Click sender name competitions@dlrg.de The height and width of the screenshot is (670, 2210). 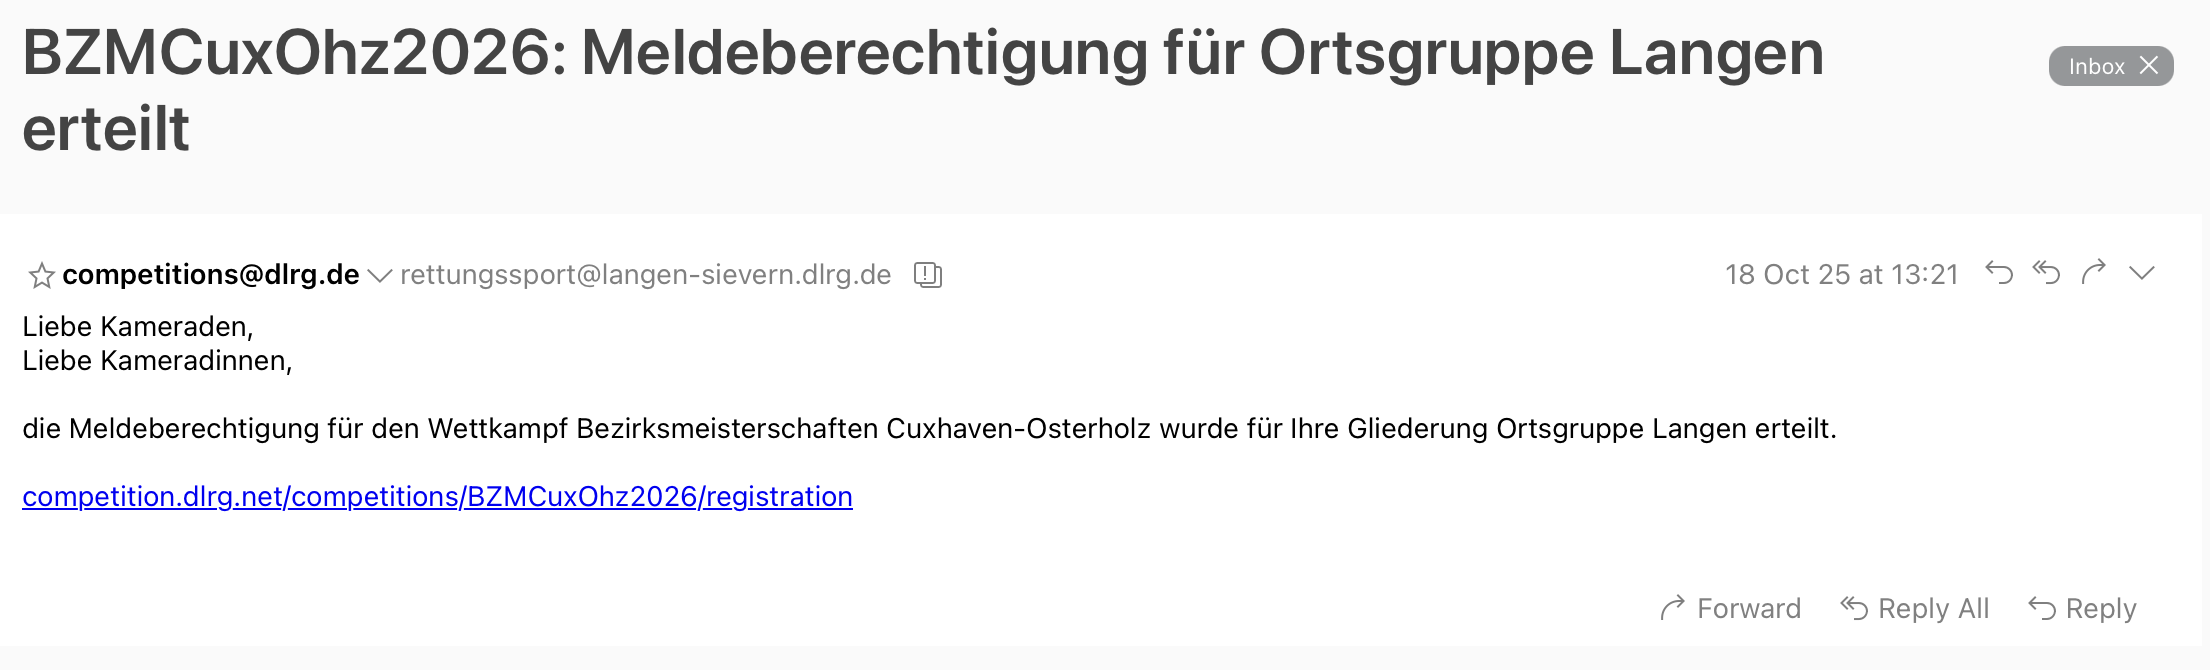click(211, 274)
